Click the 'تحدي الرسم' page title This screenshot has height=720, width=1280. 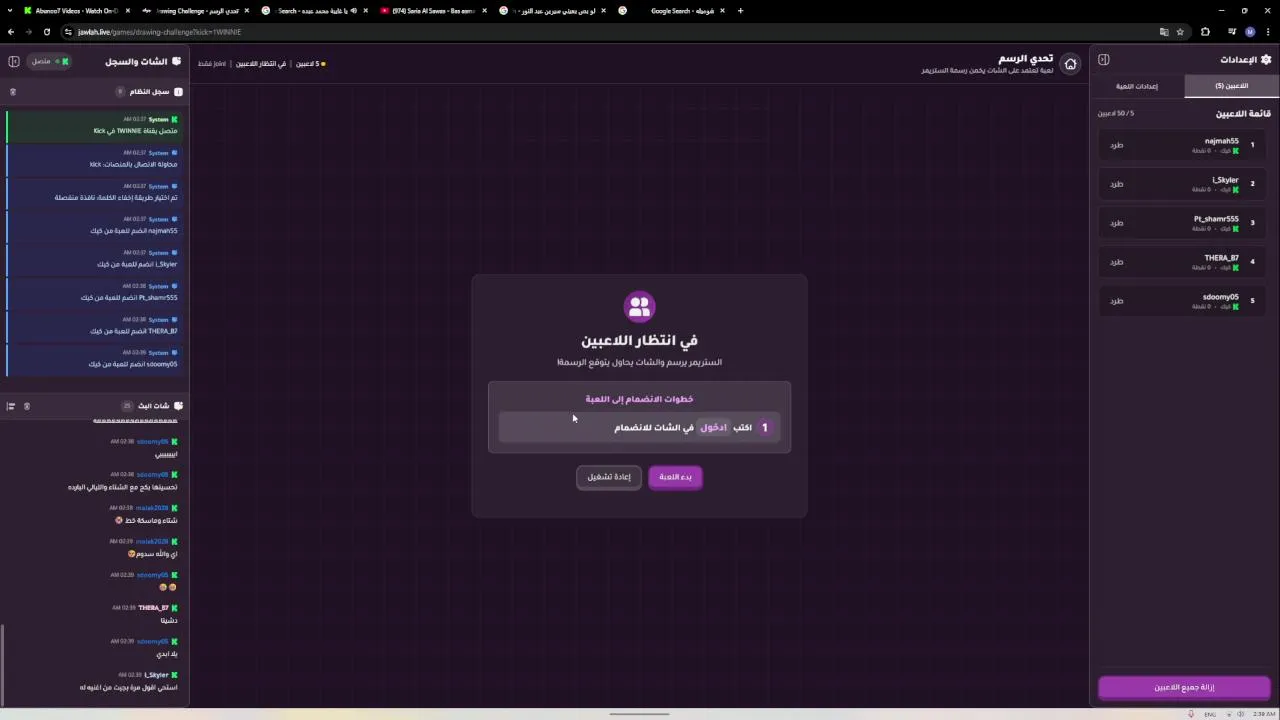(x=1028, y=58)
